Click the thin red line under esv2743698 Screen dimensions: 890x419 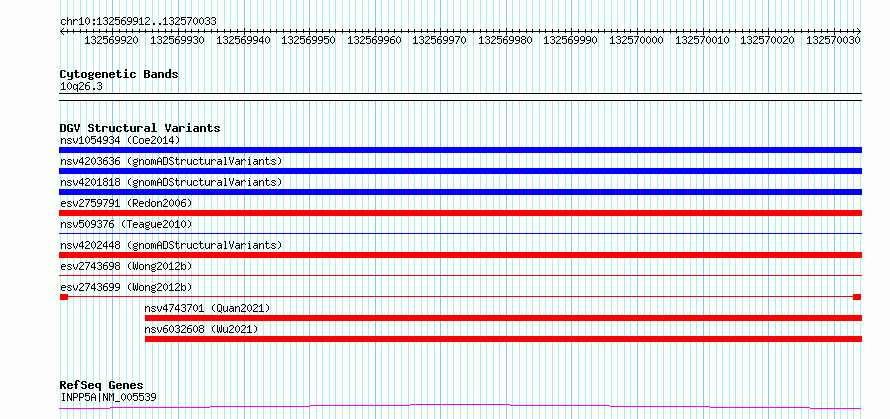coord(460,275)
